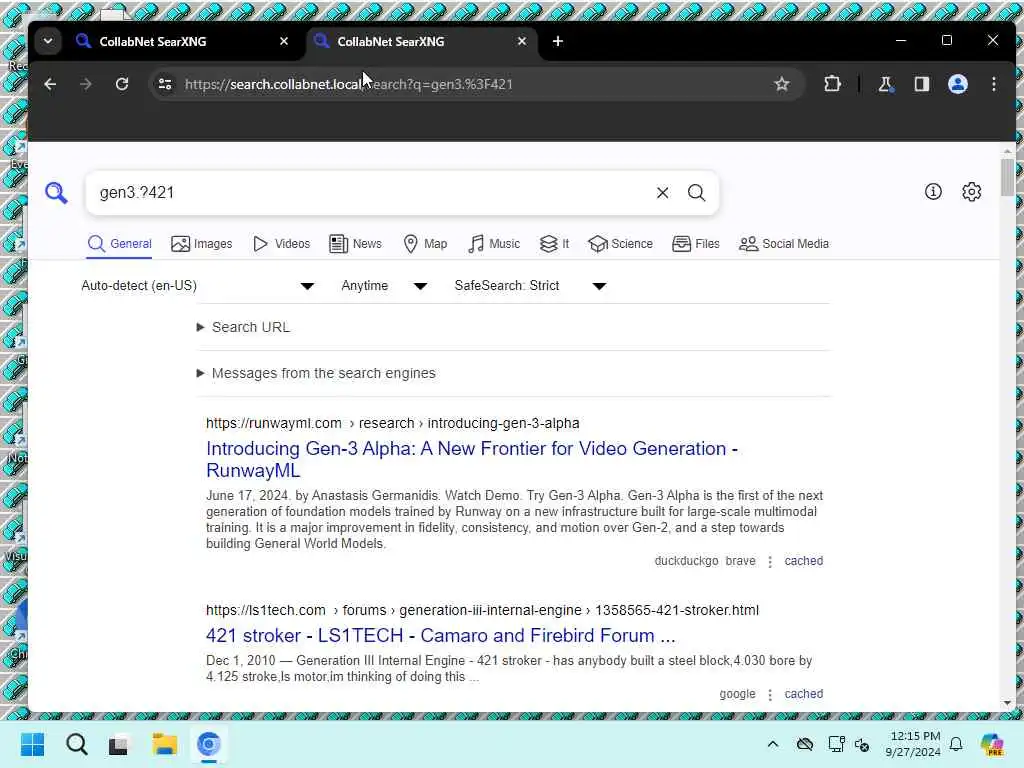
Task: Open the 421 stroker LS1TECH result
Action: pos(440,635)
